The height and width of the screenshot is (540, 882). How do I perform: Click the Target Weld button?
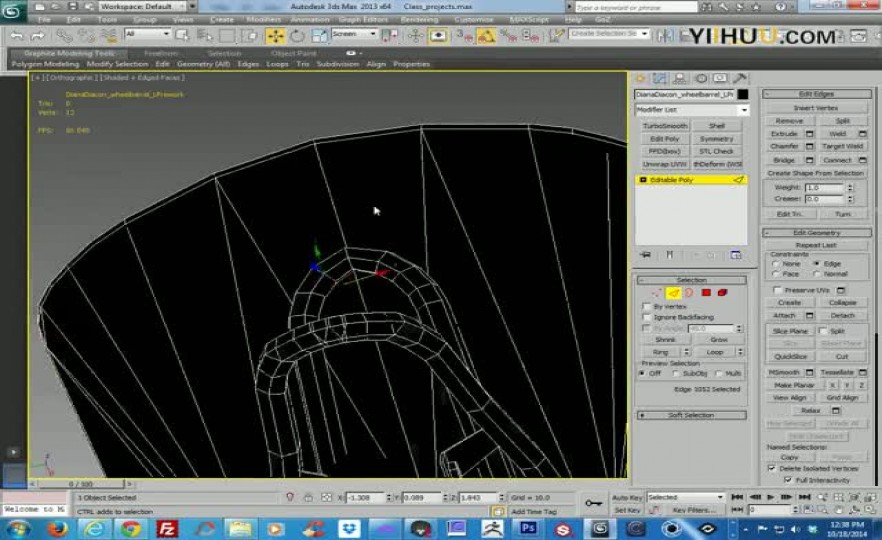coord(842,146)
